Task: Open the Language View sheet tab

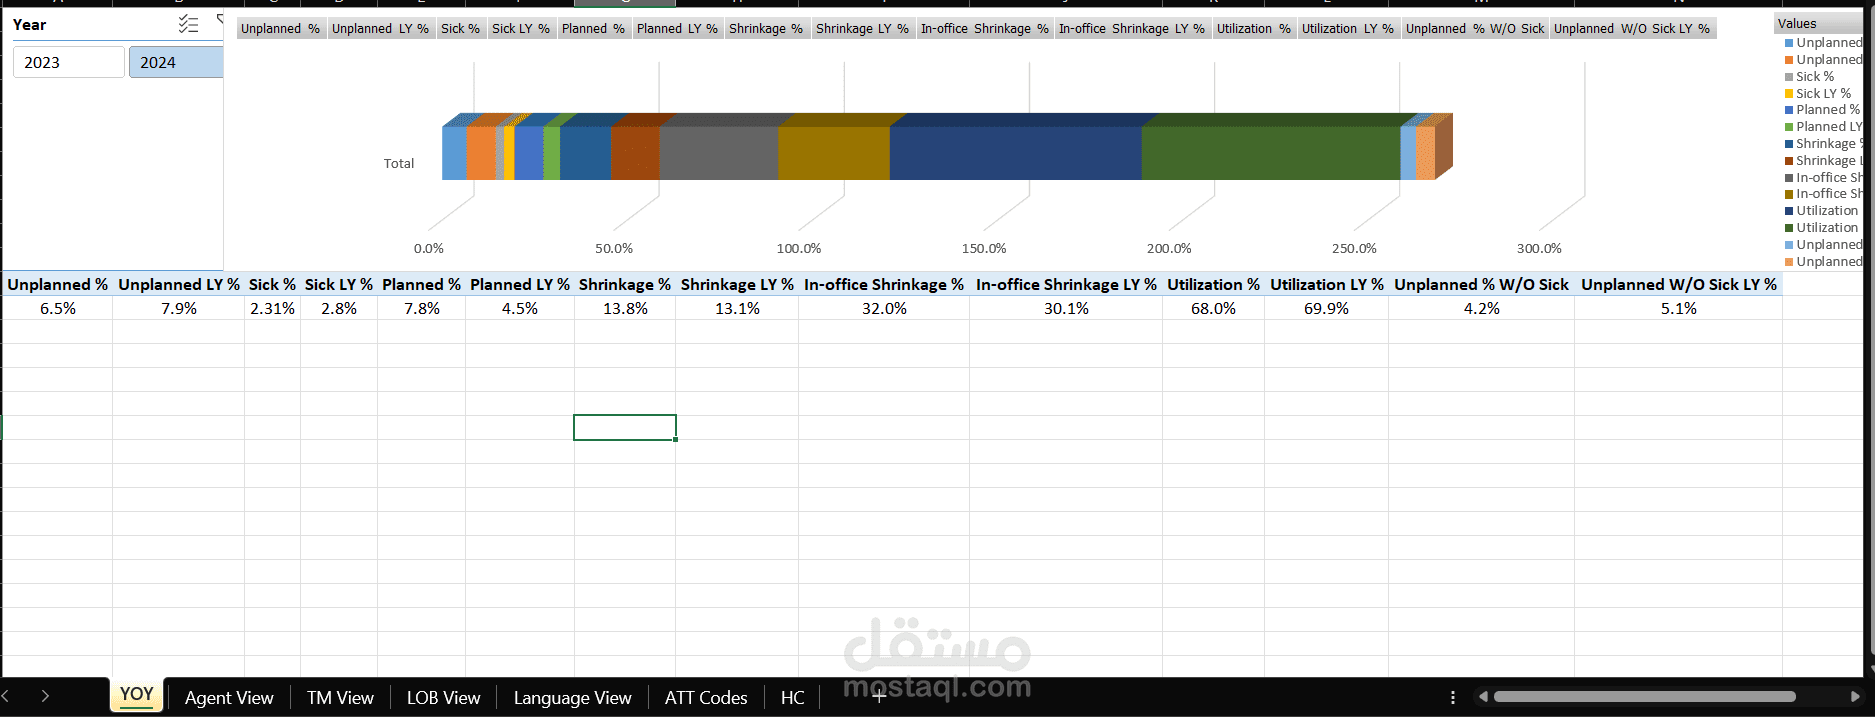Action: point(572,698)
